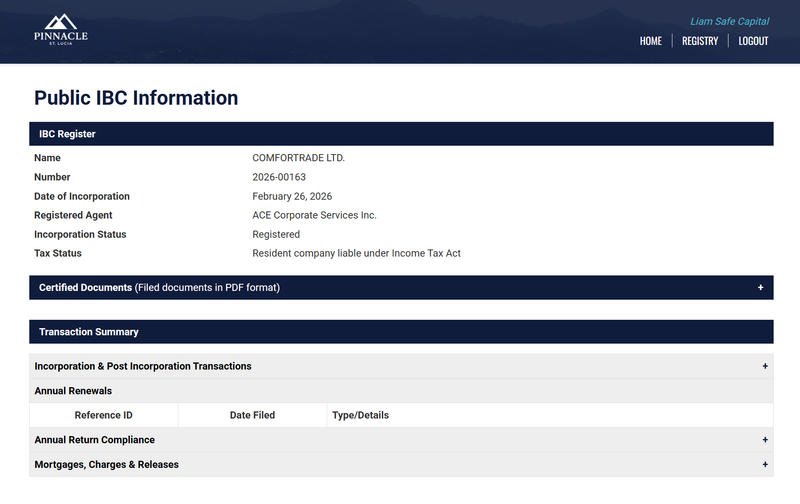Collapse the Annual Renewals section
This screenshot has height=504, width=800.
(401, 391)
